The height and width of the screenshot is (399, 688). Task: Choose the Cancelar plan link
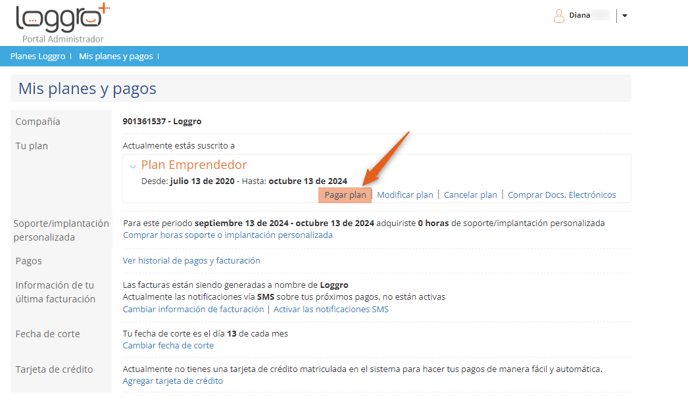pyautogui.click(x=470, y=195)
